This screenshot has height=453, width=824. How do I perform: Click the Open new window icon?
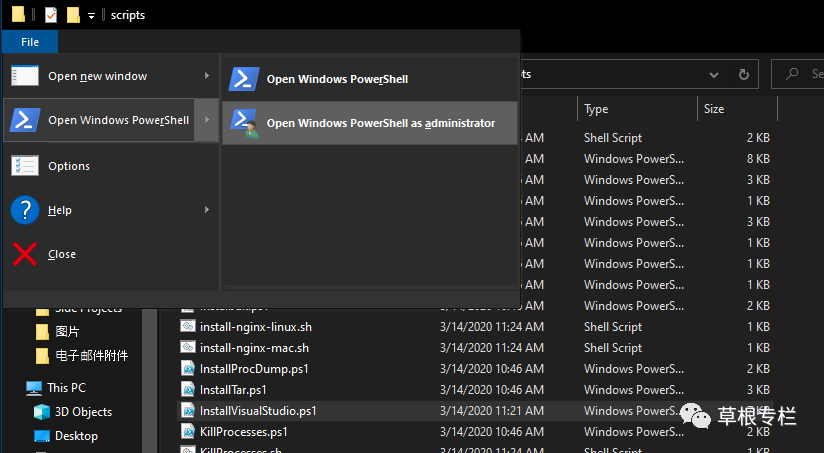(x=25, y=76)
